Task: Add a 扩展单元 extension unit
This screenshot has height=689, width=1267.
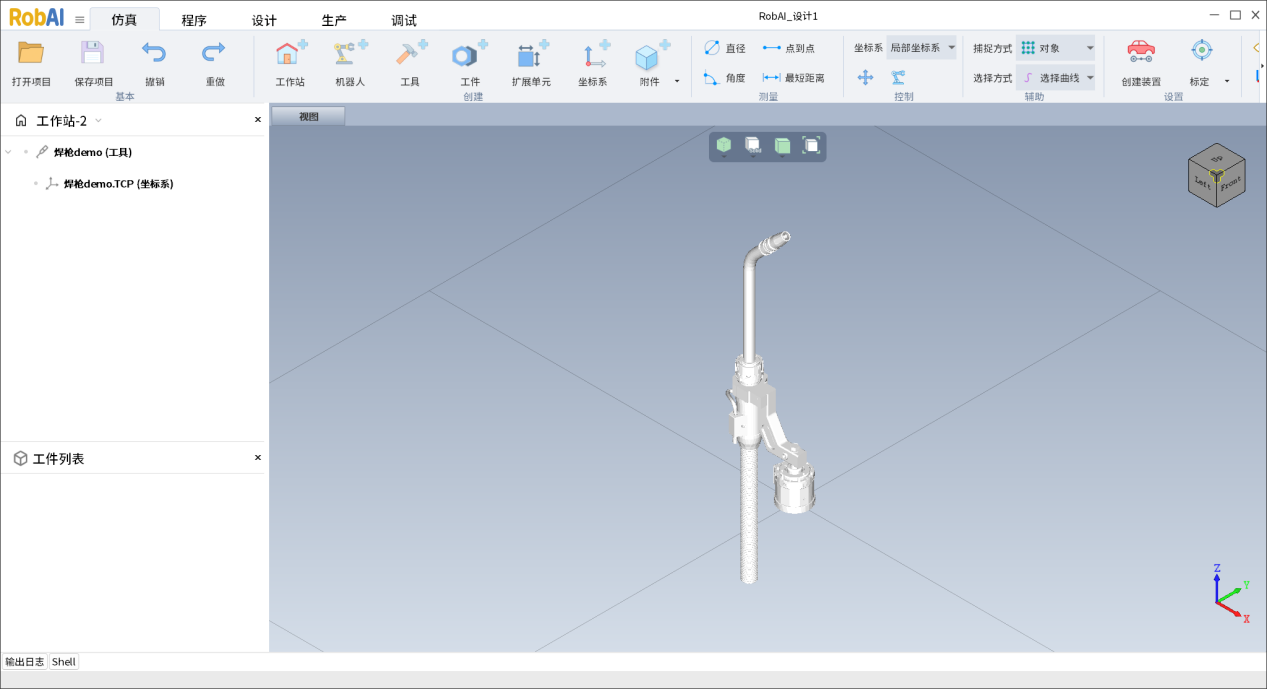Action: pyautogui.click(x=531, y=53)
